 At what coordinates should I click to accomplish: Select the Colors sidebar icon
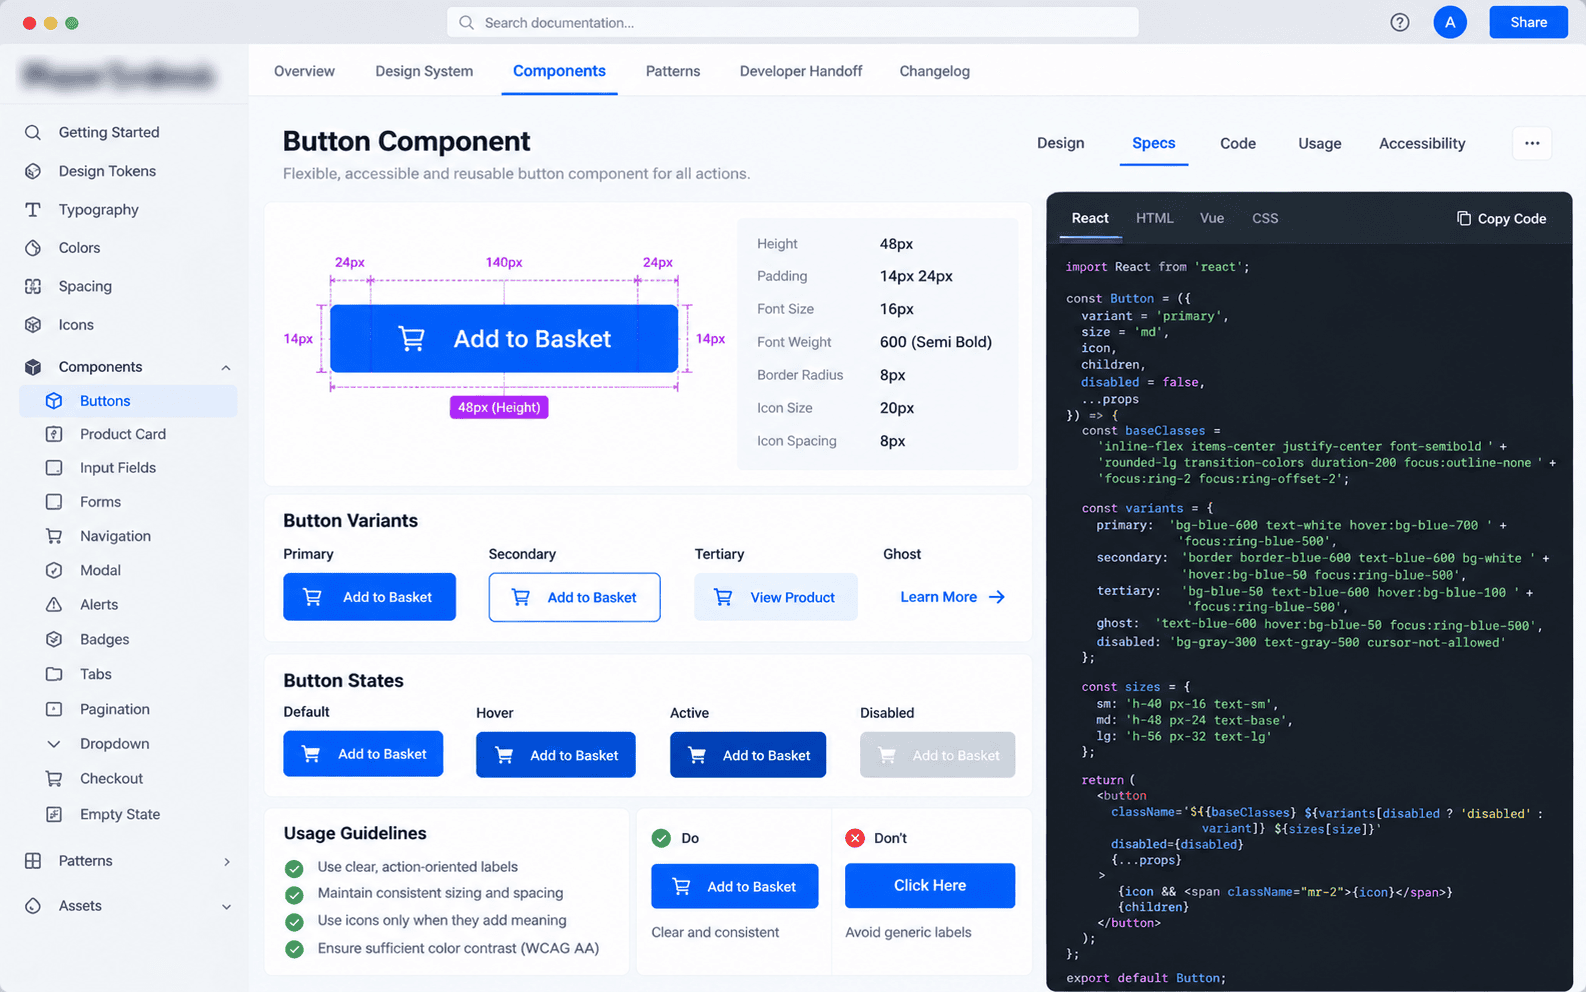33,248
